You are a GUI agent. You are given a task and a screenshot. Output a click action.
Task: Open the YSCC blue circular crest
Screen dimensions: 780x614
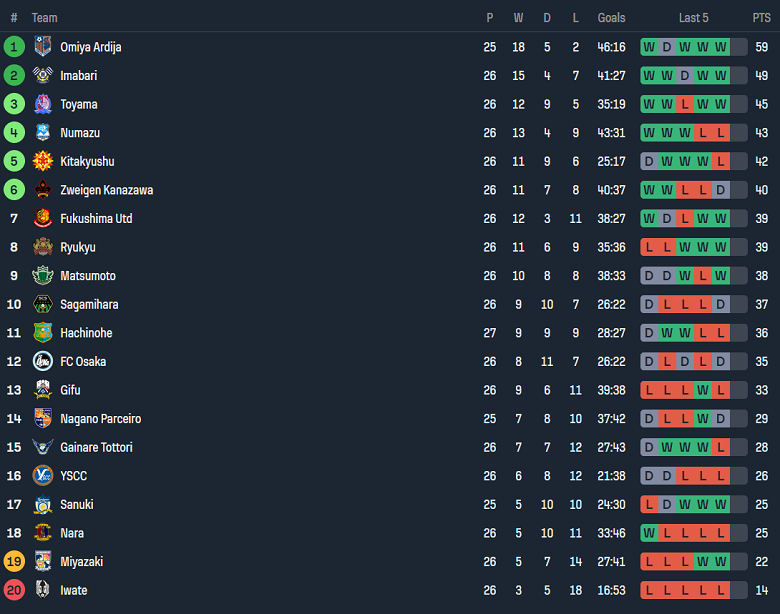(x=42, y=476)
